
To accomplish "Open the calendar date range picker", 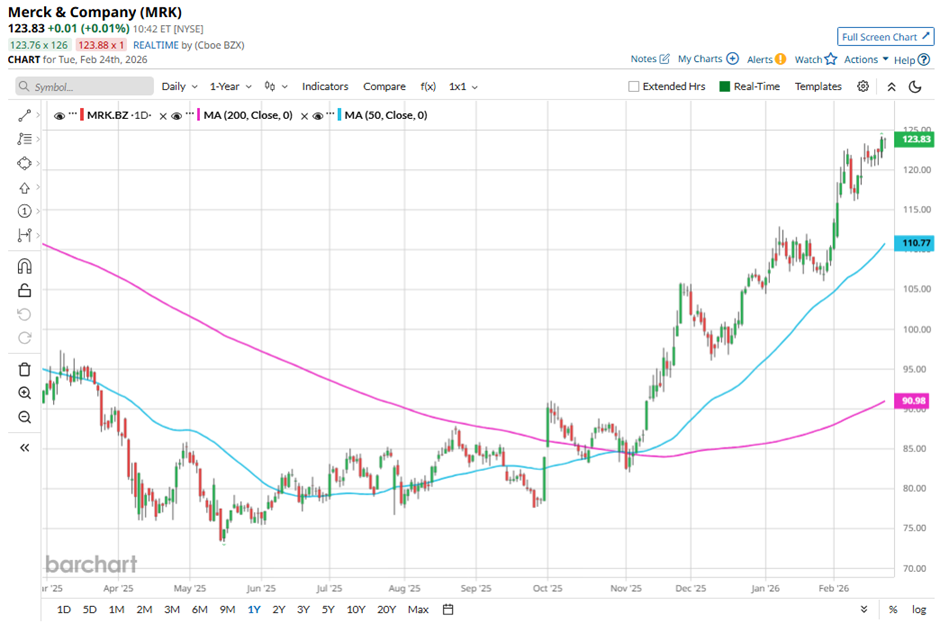I will pyautogui.click(x=448, y=609).
